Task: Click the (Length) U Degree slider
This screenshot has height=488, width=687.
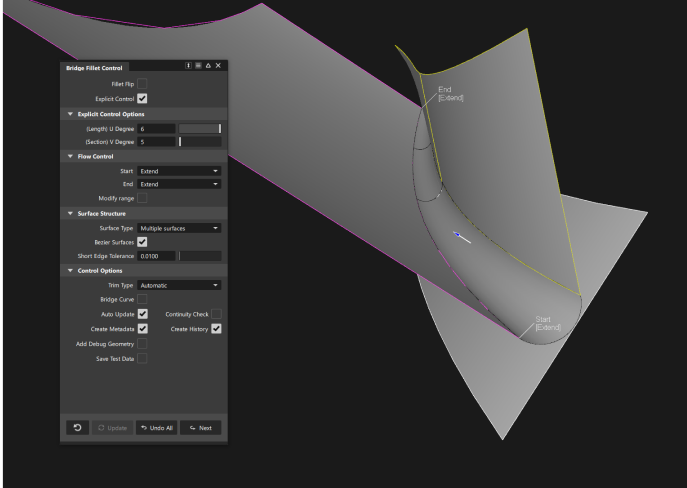Action: click(200, 129)
